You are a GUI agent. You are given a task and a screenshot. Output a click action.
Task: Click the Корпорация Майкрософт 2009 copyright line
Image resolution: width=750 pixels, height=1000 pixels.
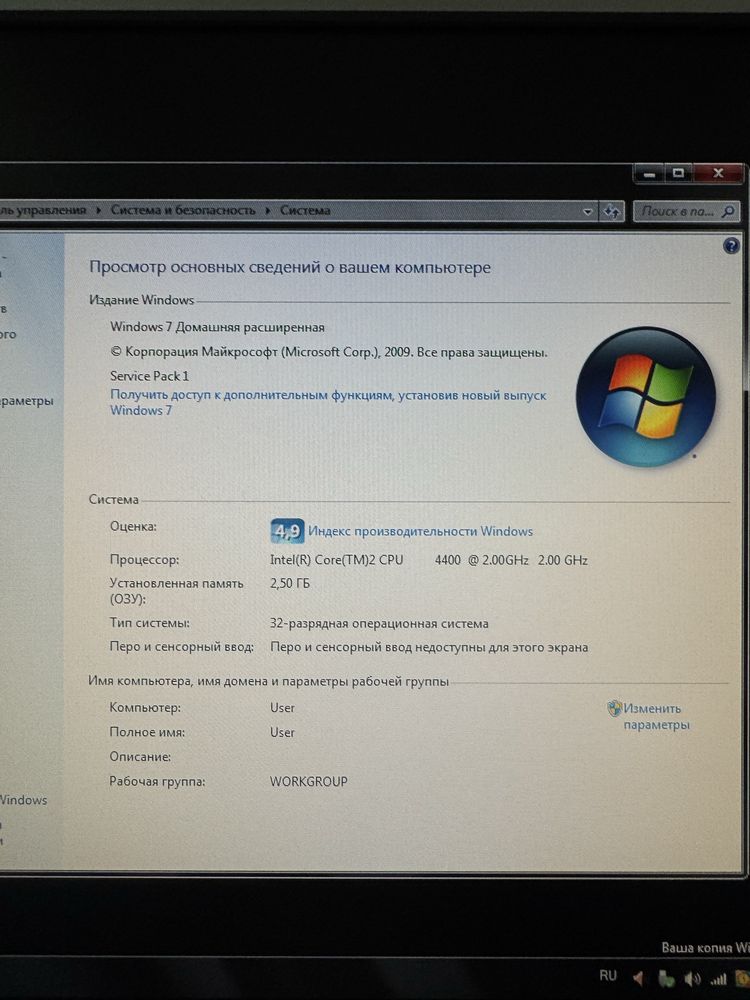(329, 352)
